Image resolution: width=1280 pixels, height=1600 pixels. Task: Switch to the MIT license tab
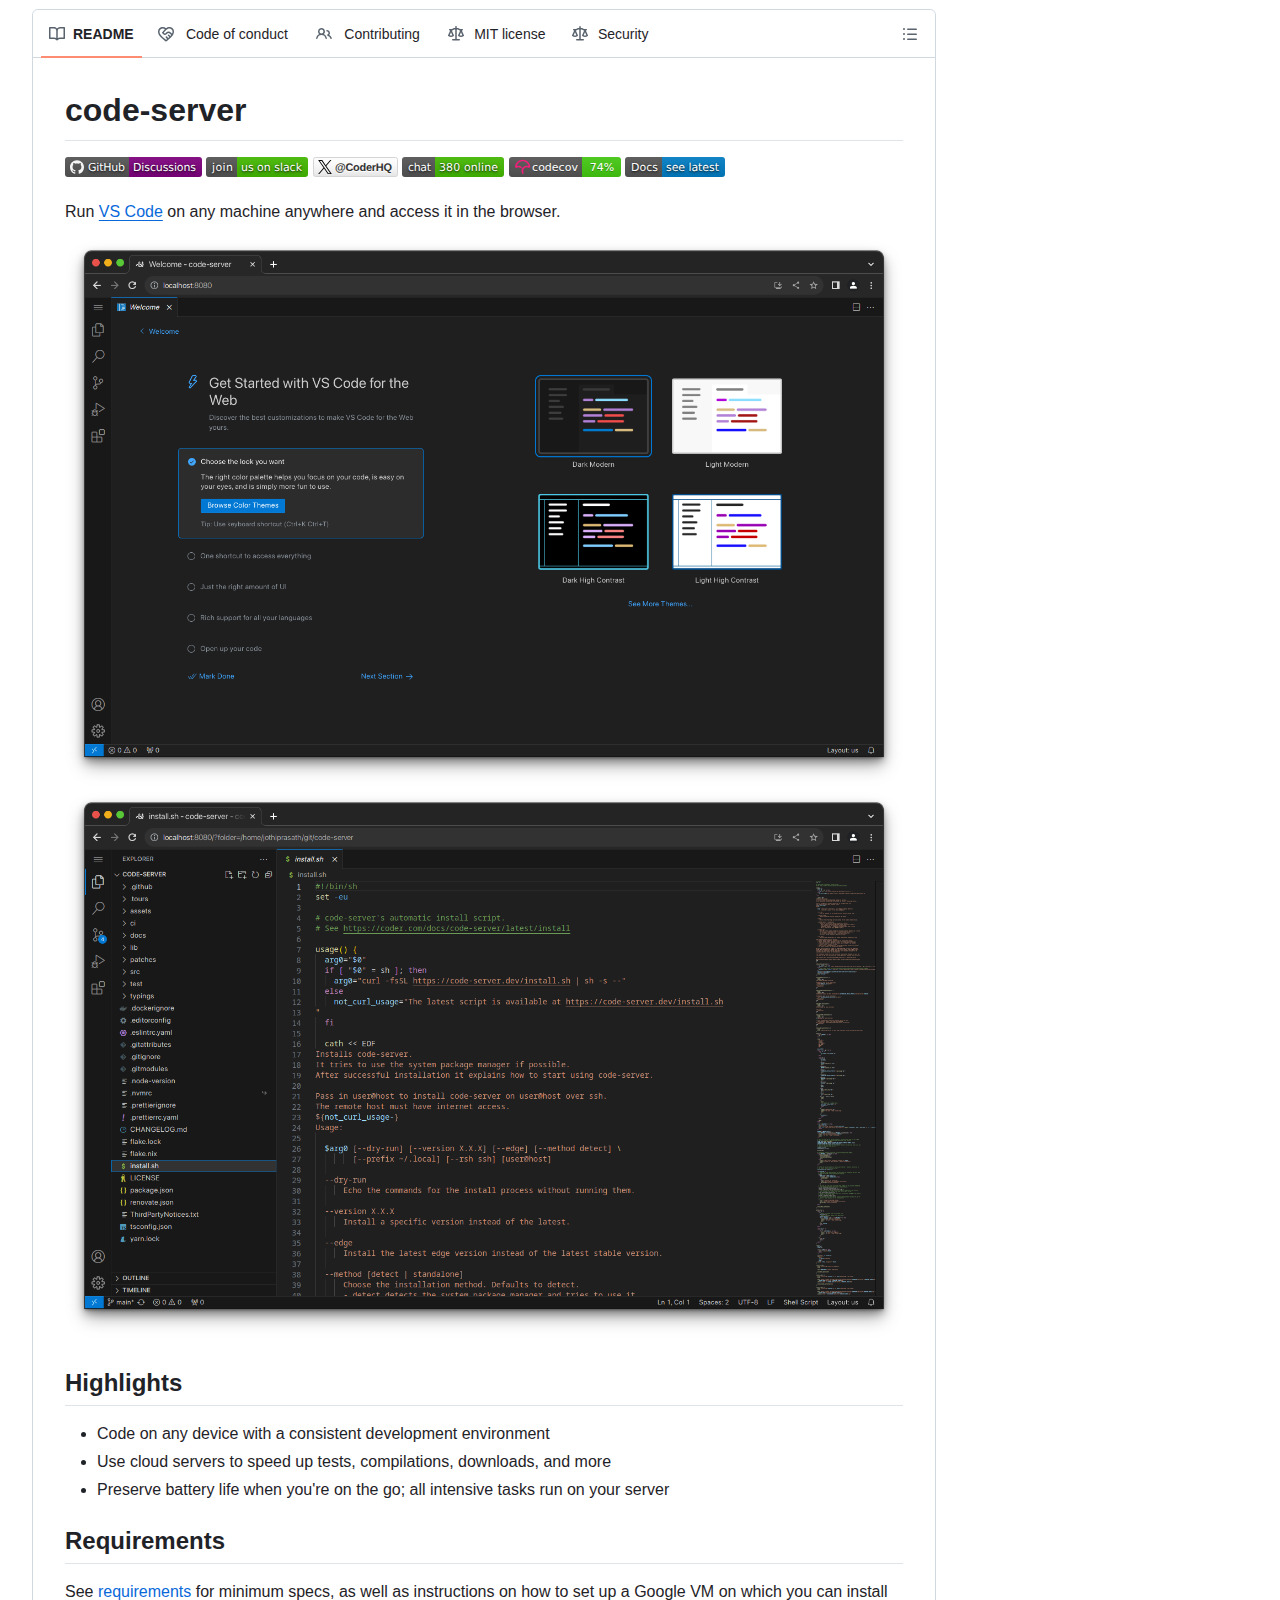pyautogui.click(x=497, y=34)
